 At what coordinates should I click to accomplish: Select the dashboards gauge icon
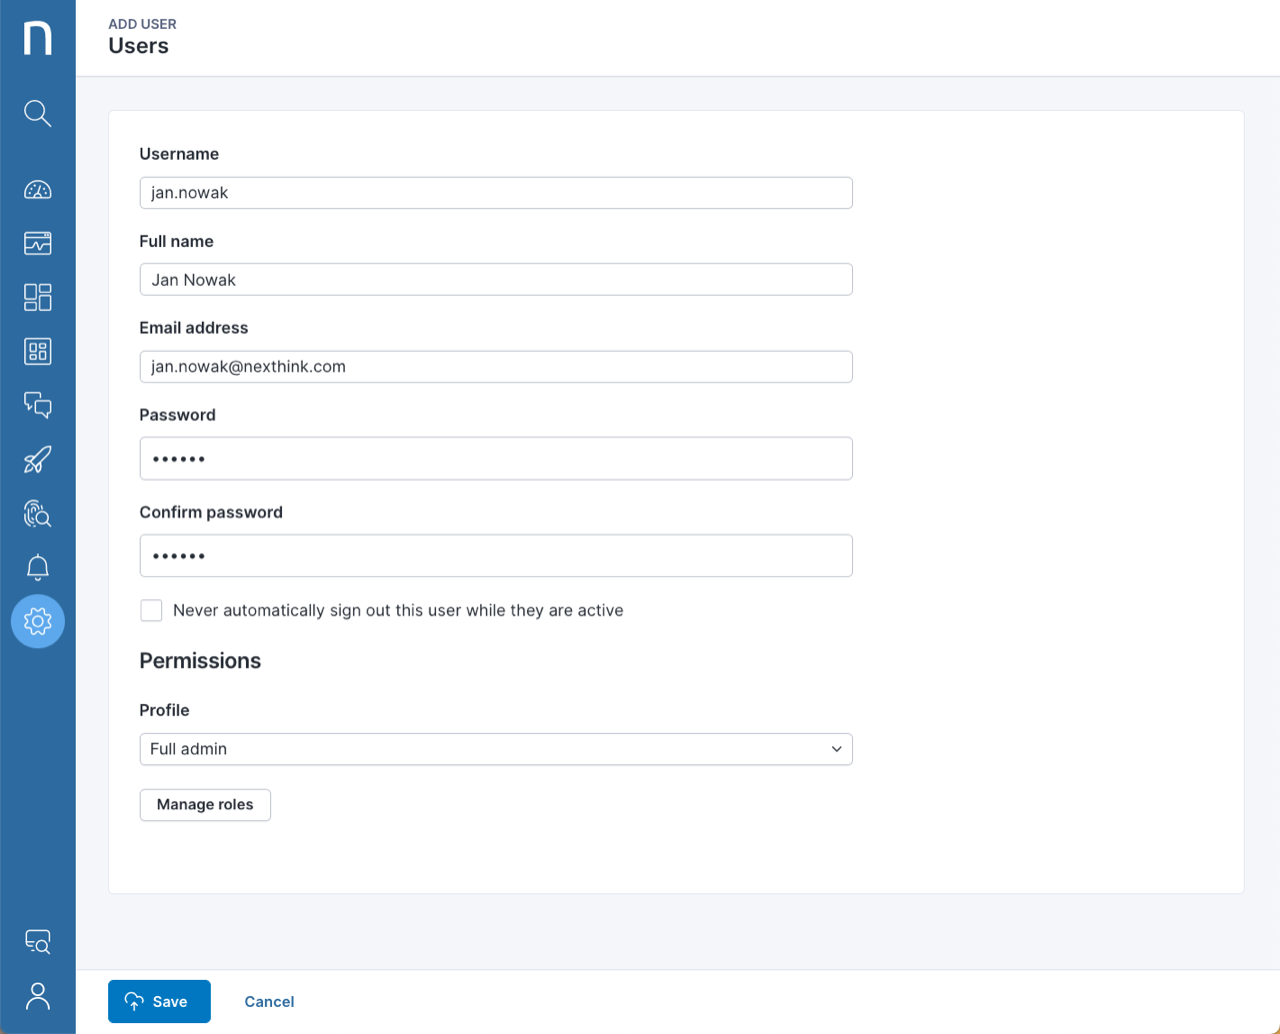coord(37,189)
